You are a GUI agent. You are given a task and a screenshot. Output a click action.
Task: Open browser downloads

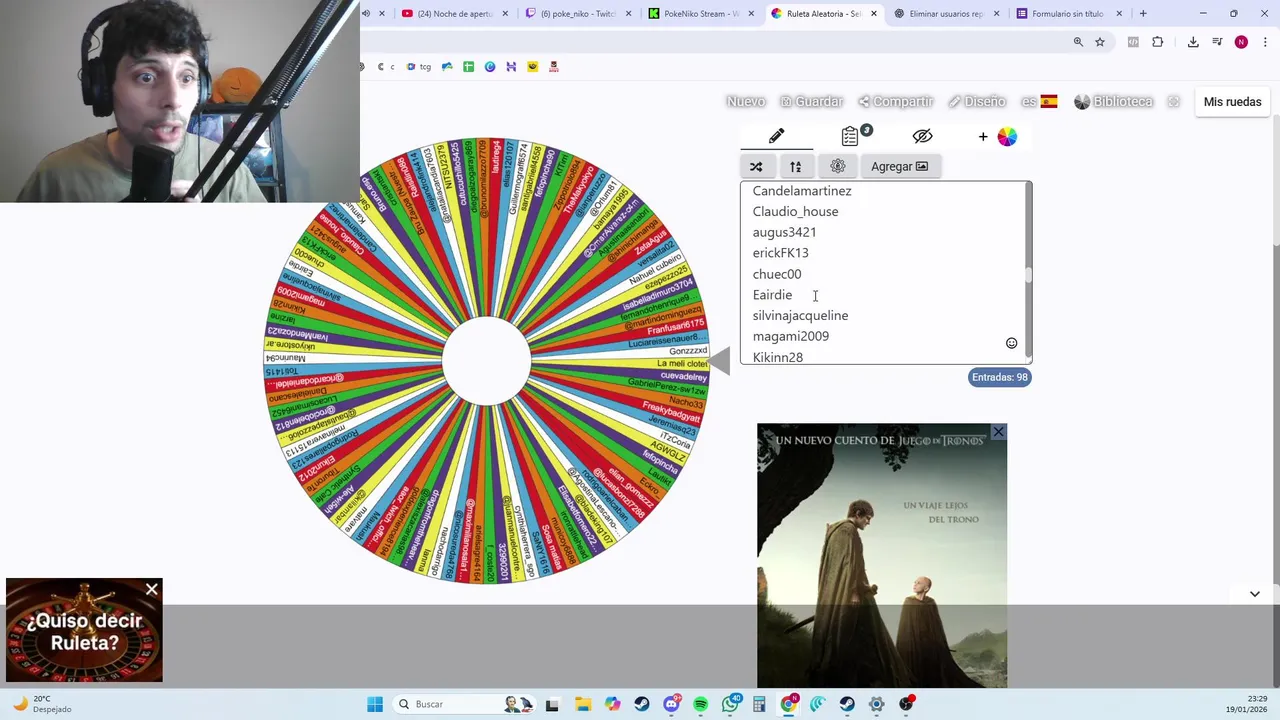click(x=1193, y=42)
